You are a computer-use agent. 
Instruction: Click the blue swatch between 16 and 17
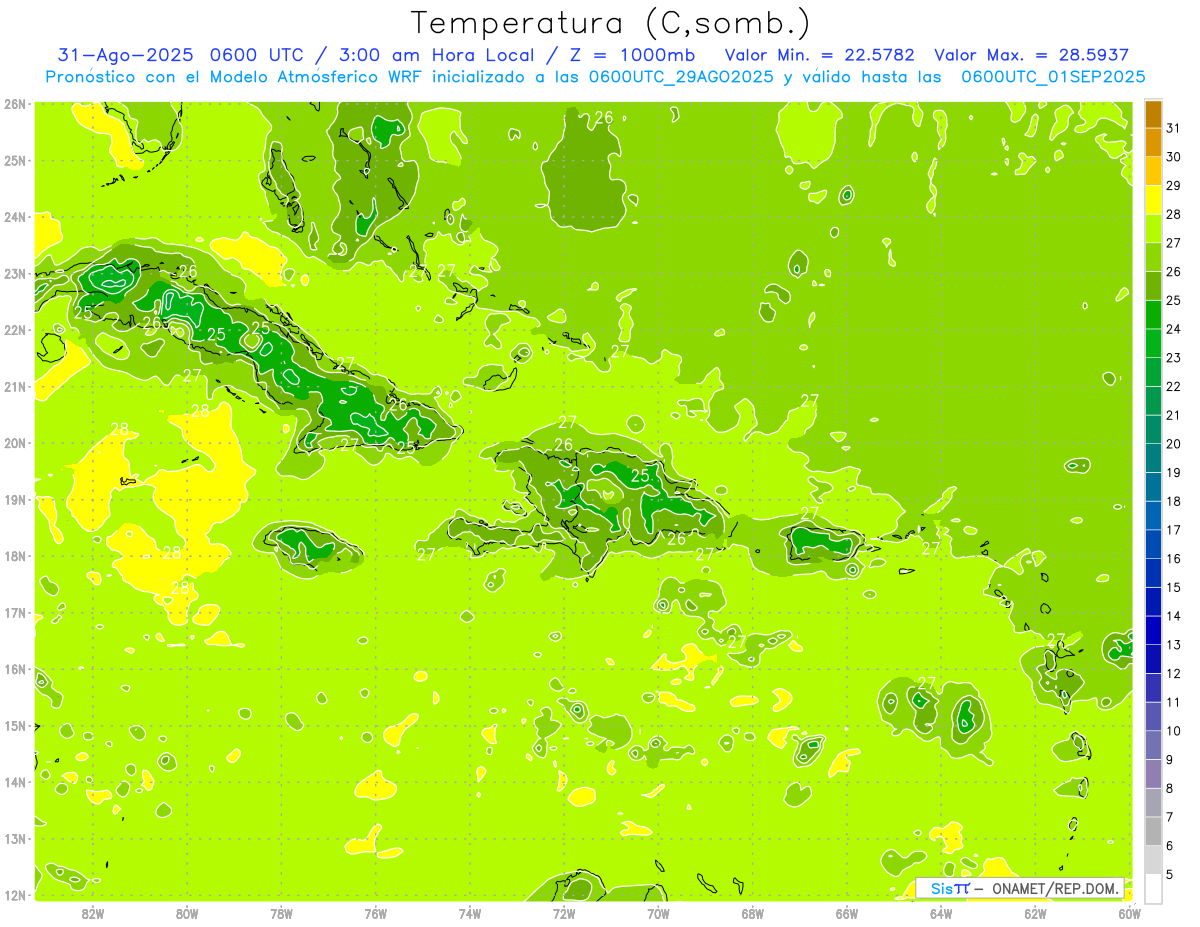coord(1153,544)
